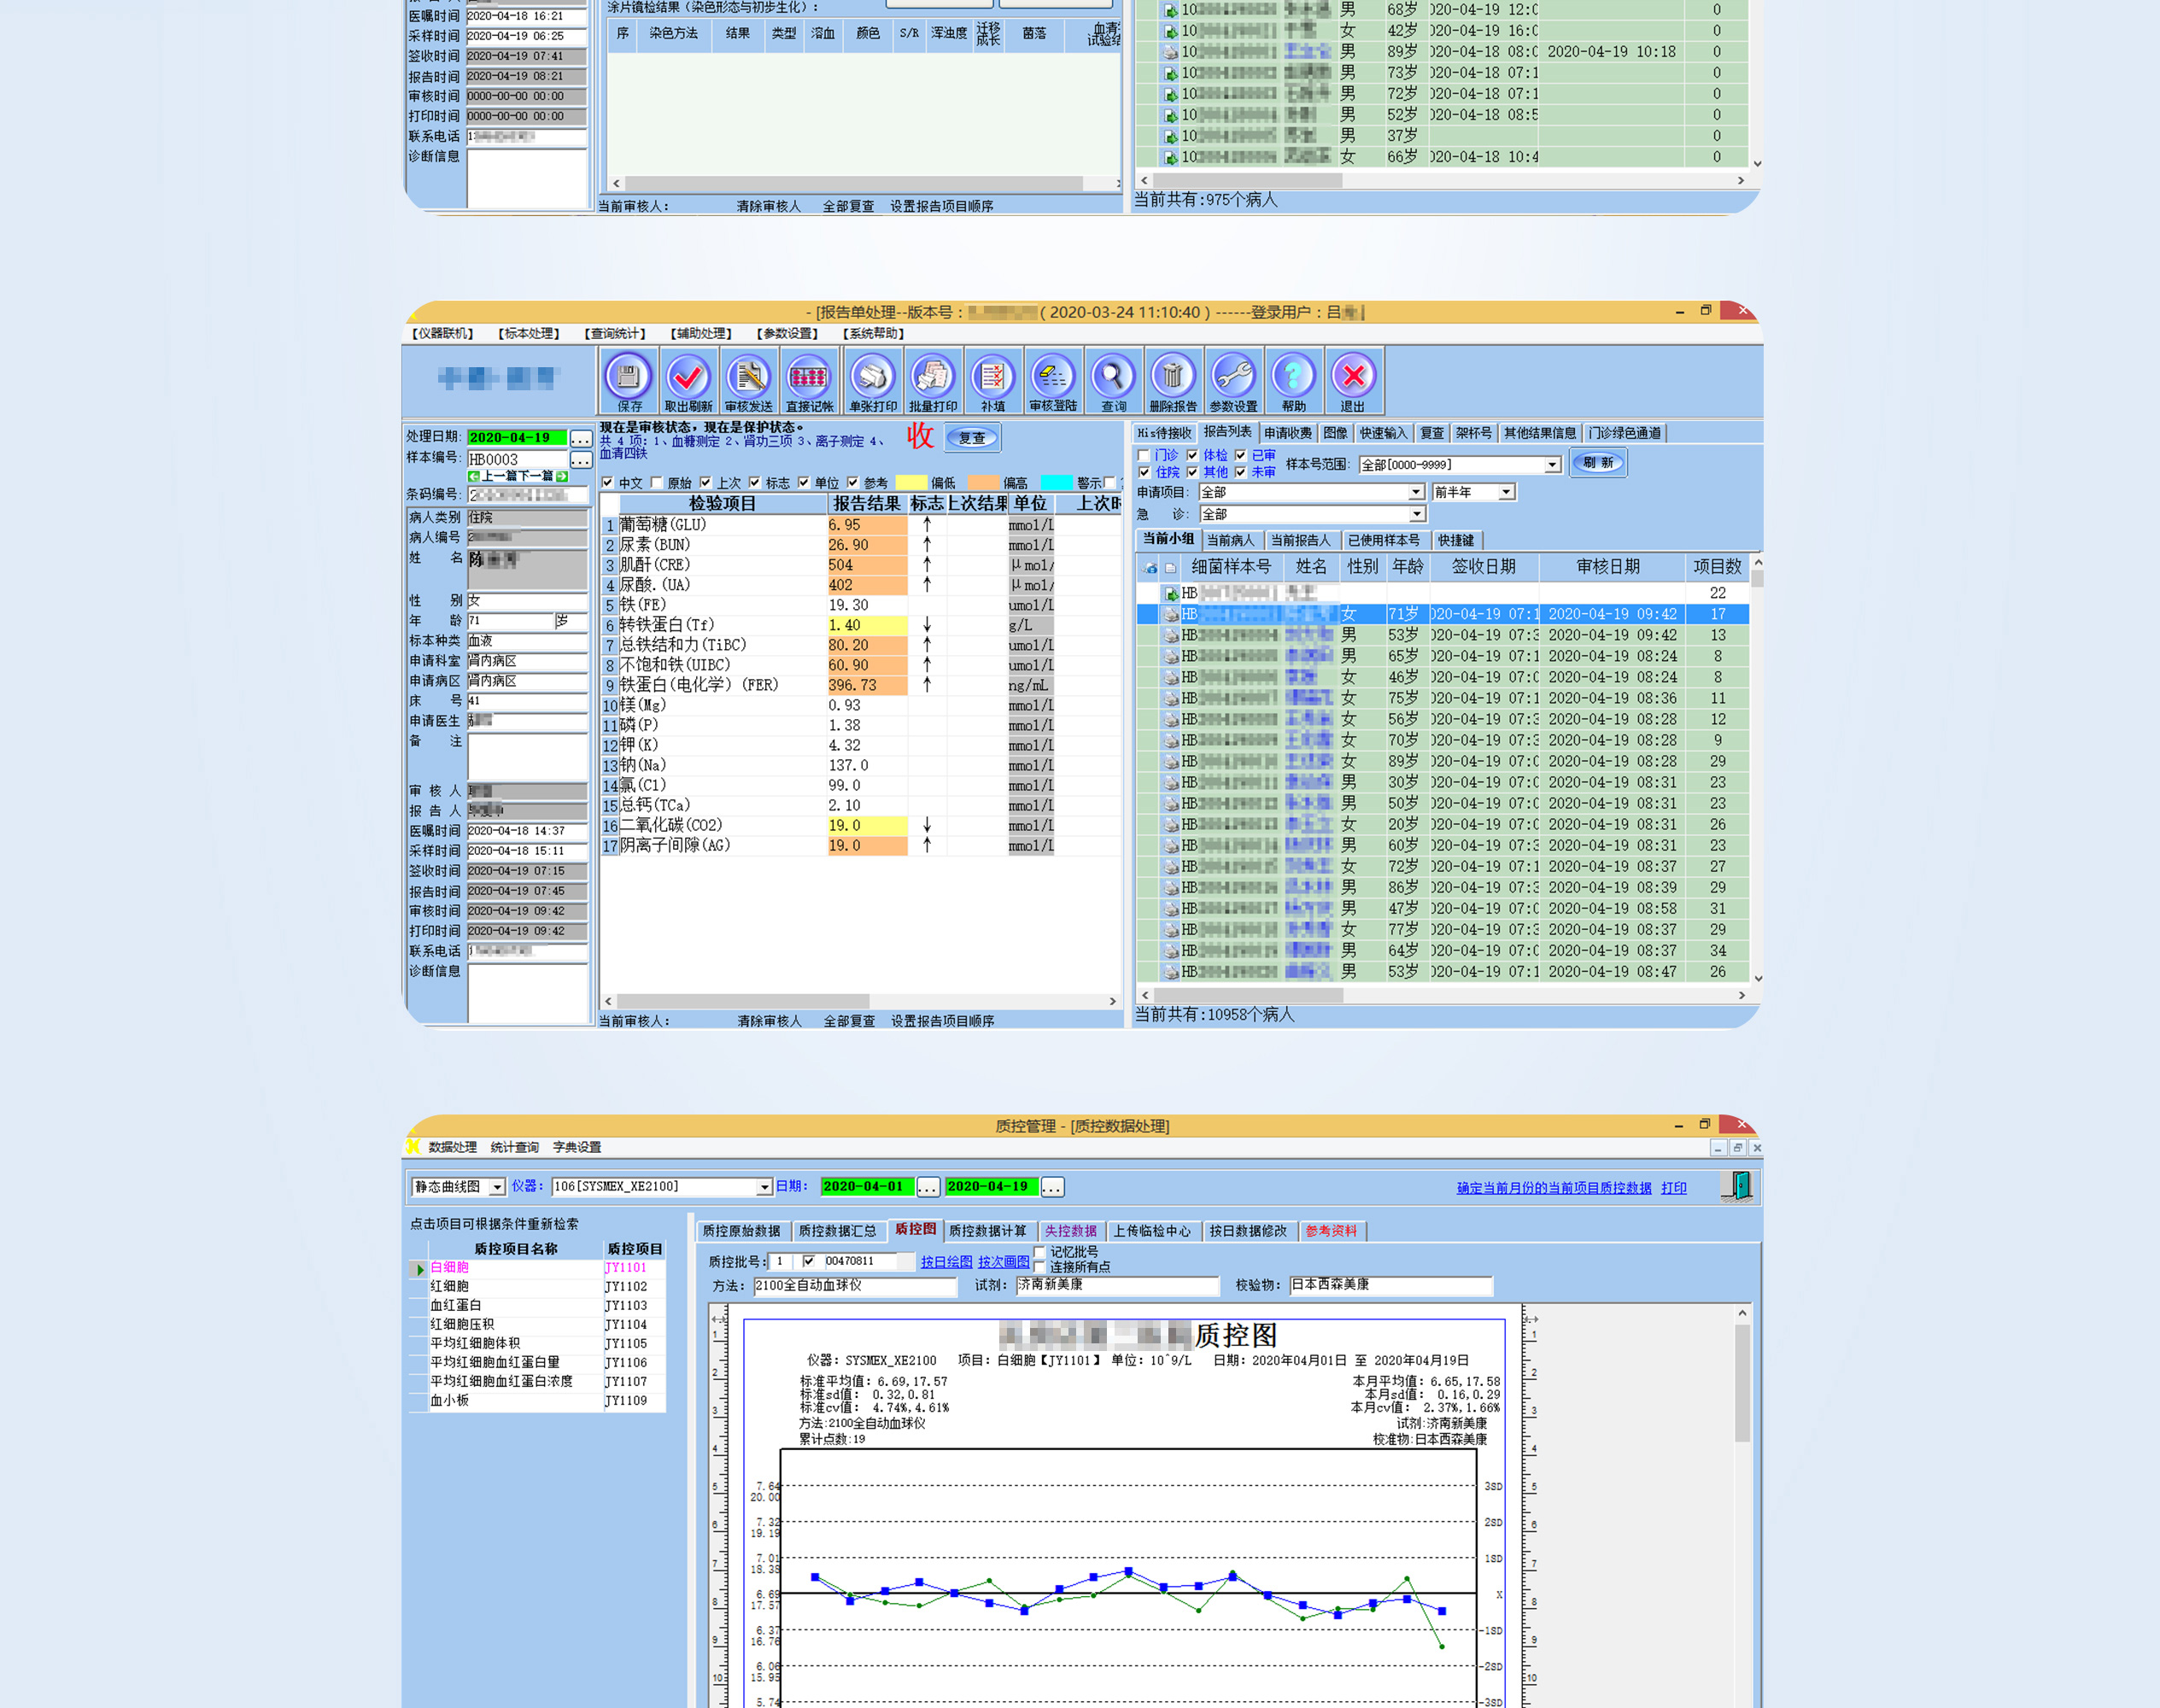Viewport: 2160px width, 1708px height.
Task: Expand the 样本号范围 dropdown
Action: pos(1552,465)
